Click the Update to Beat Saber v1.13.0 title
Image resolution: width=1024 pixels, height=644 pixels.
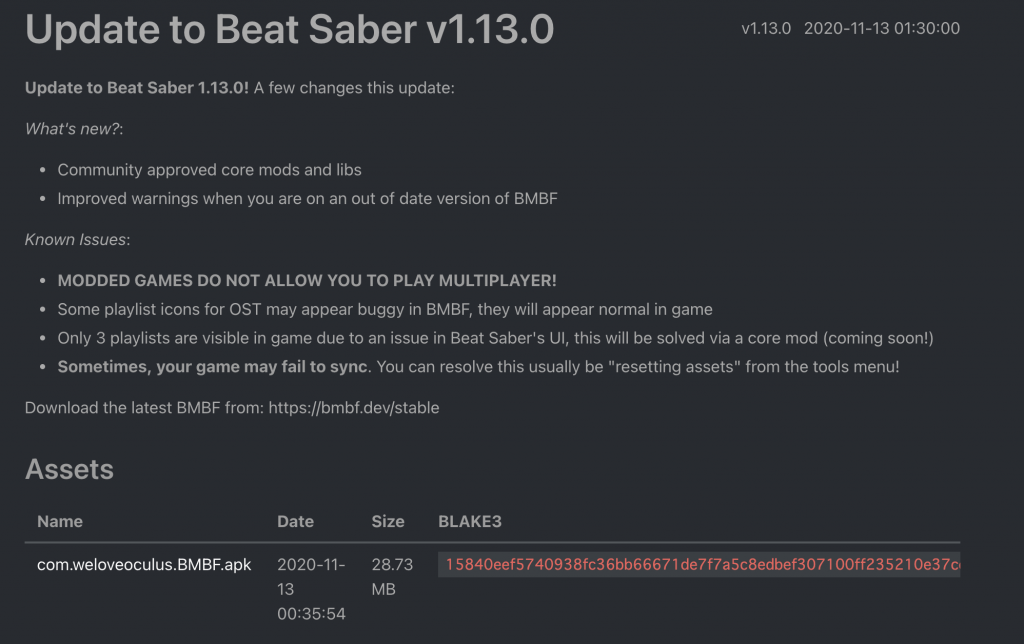pyautogui.click(x=289, y=29)
